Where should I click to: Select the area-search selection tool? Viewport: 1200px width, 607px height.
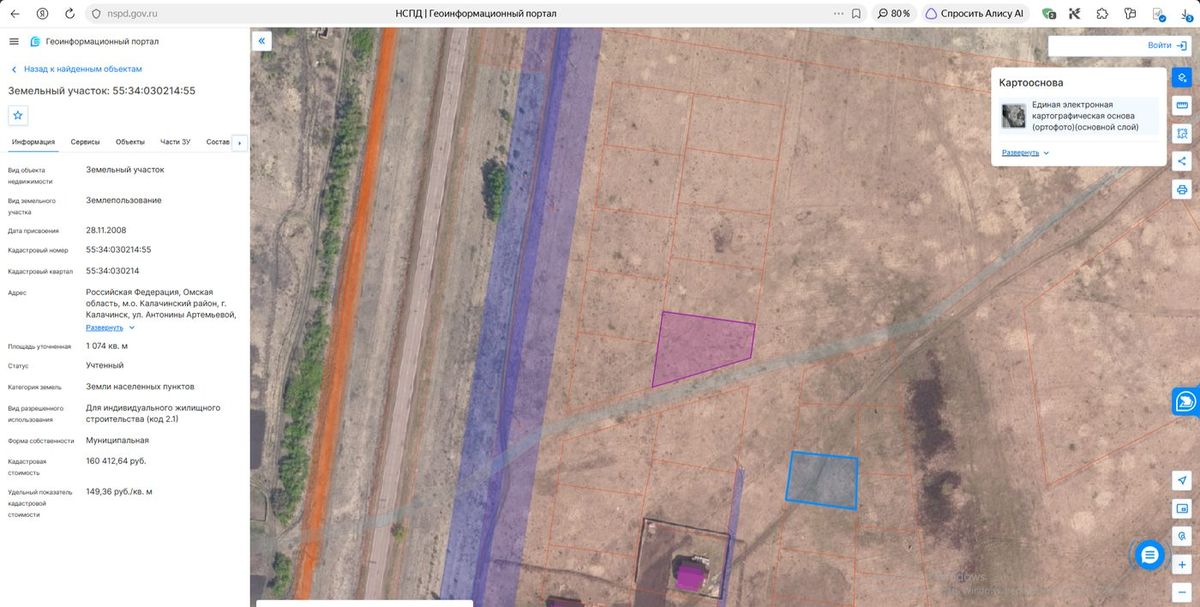pos(1182,133)
